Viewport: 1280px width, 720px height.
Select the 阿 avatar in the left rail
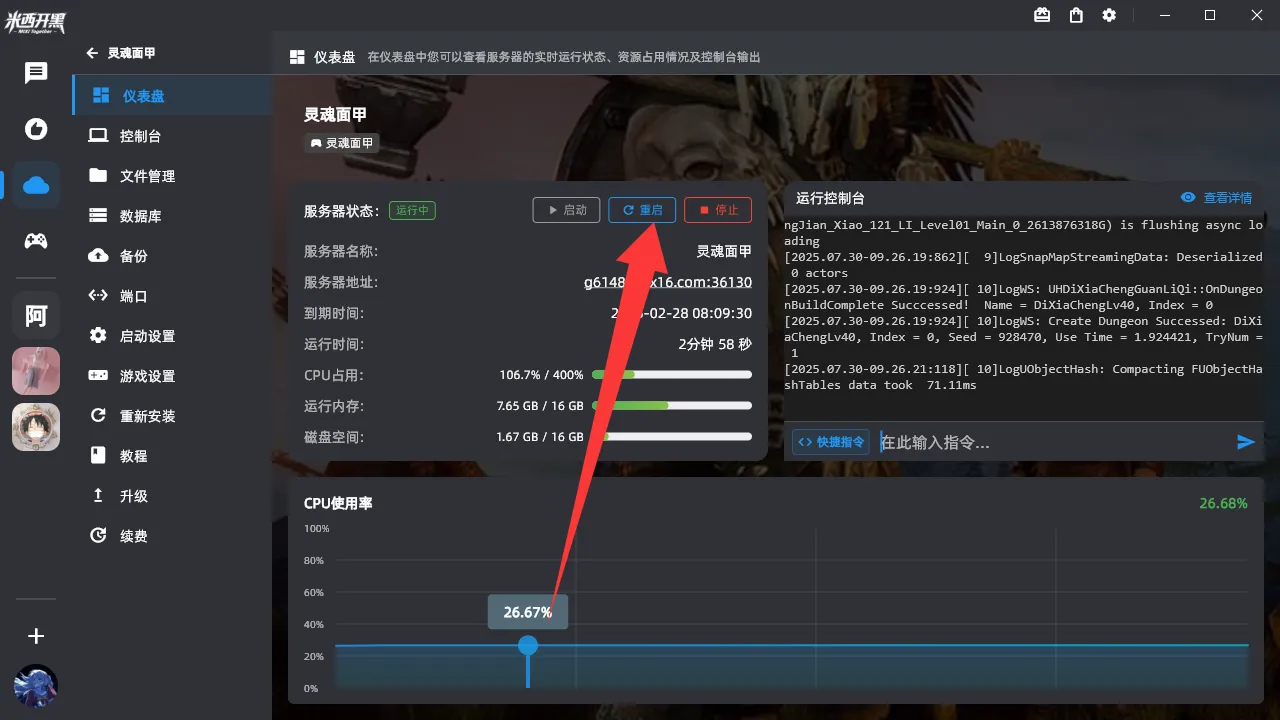coord(36,316)
